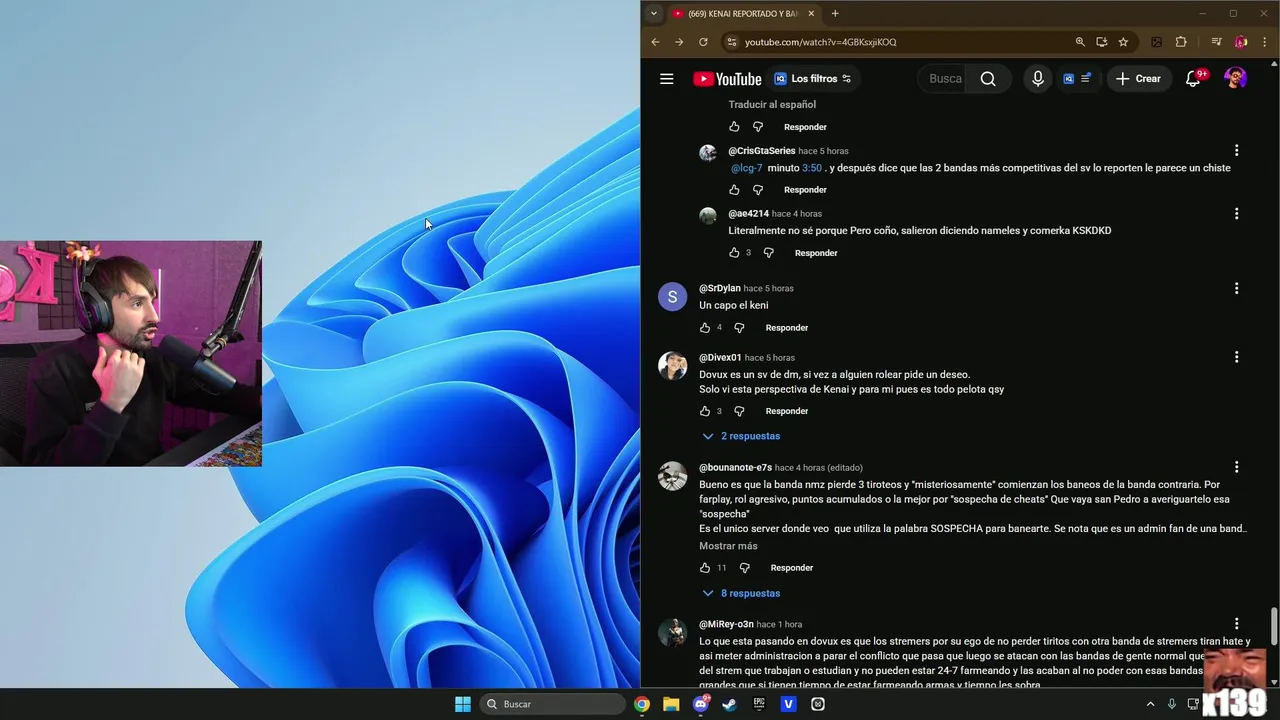Go forward with Chrome's forward arrow

tap(679, 42)
